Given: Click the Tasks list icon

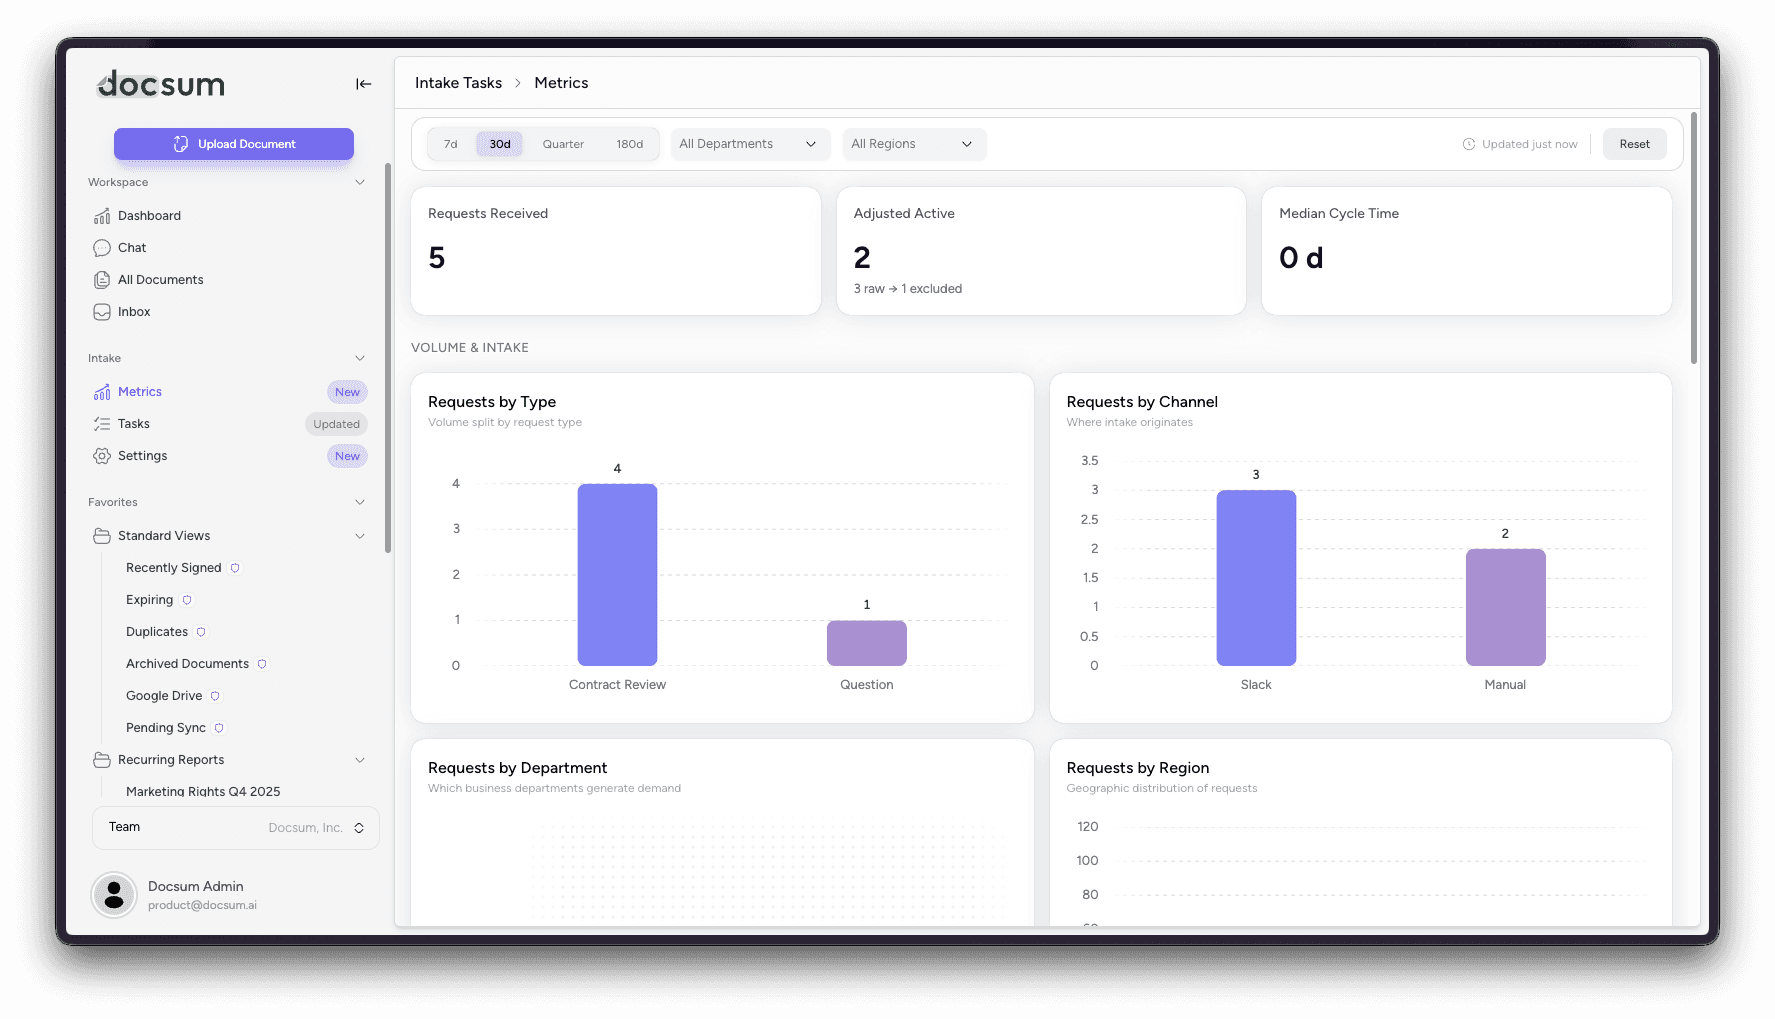Looking at the screenshot, I should point(102,424).
